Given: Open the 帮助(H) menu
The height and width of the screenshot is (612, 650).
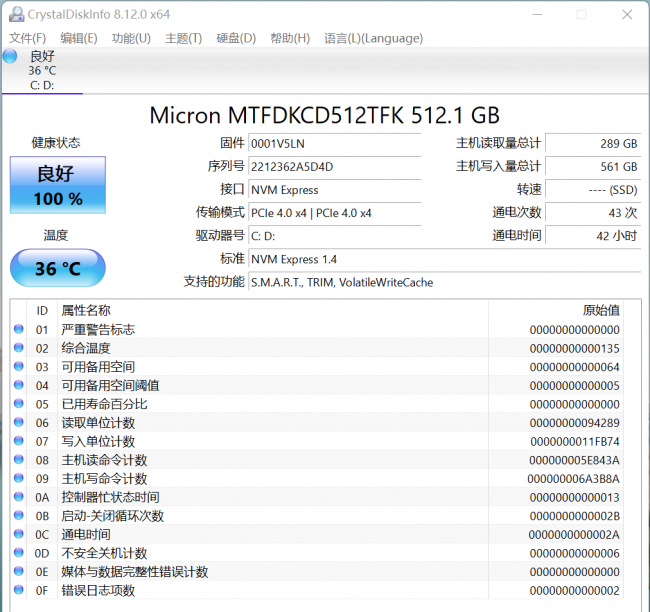Looking at the screenshot, I should coord(290,38).
